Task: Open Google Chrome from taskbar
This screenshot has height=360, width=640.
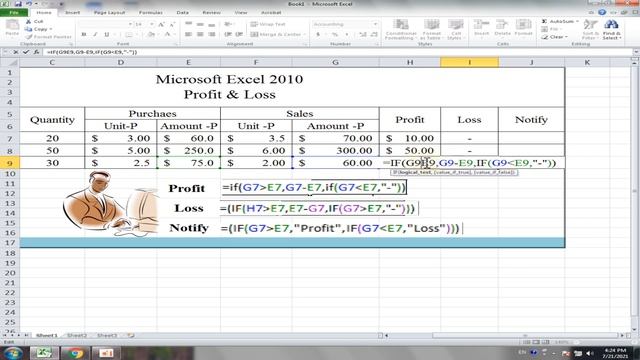Action: click(x=75, y=353)
